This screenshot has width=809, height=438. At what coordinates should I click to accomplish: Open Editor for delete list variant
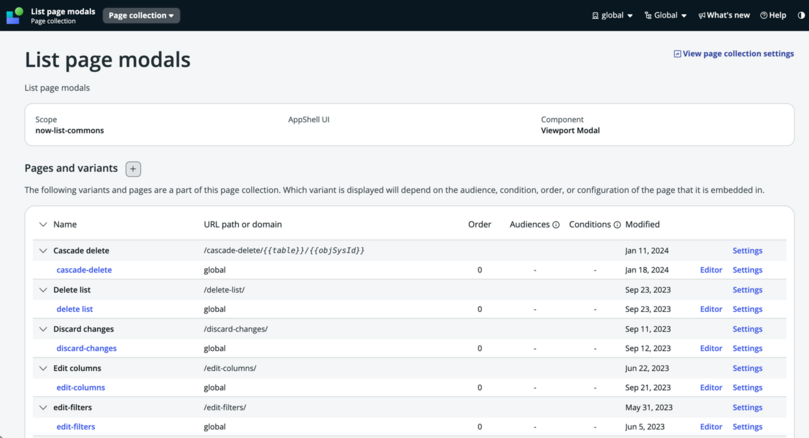[x=711, y=309]
